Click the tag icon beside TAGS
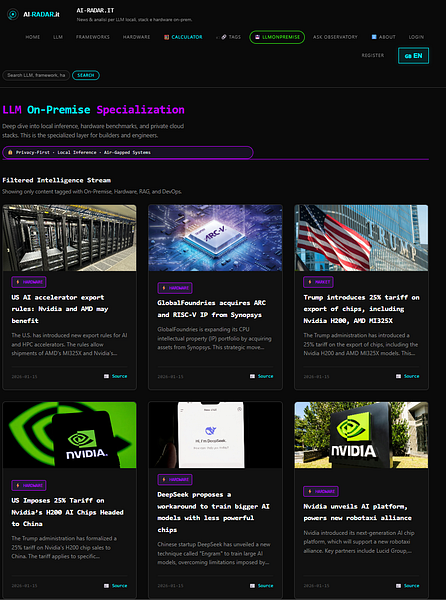 click(224, 37)
